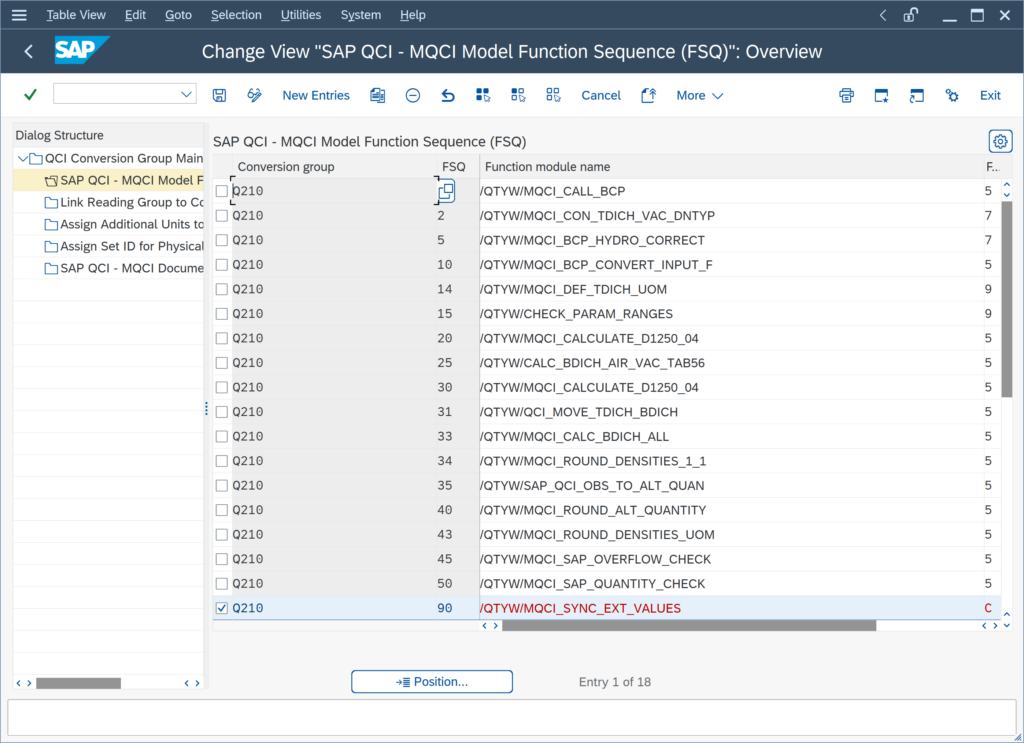This screenshot has height=743, width=1024.
Task: Click the SAP logo
Action: pos(81,50)
